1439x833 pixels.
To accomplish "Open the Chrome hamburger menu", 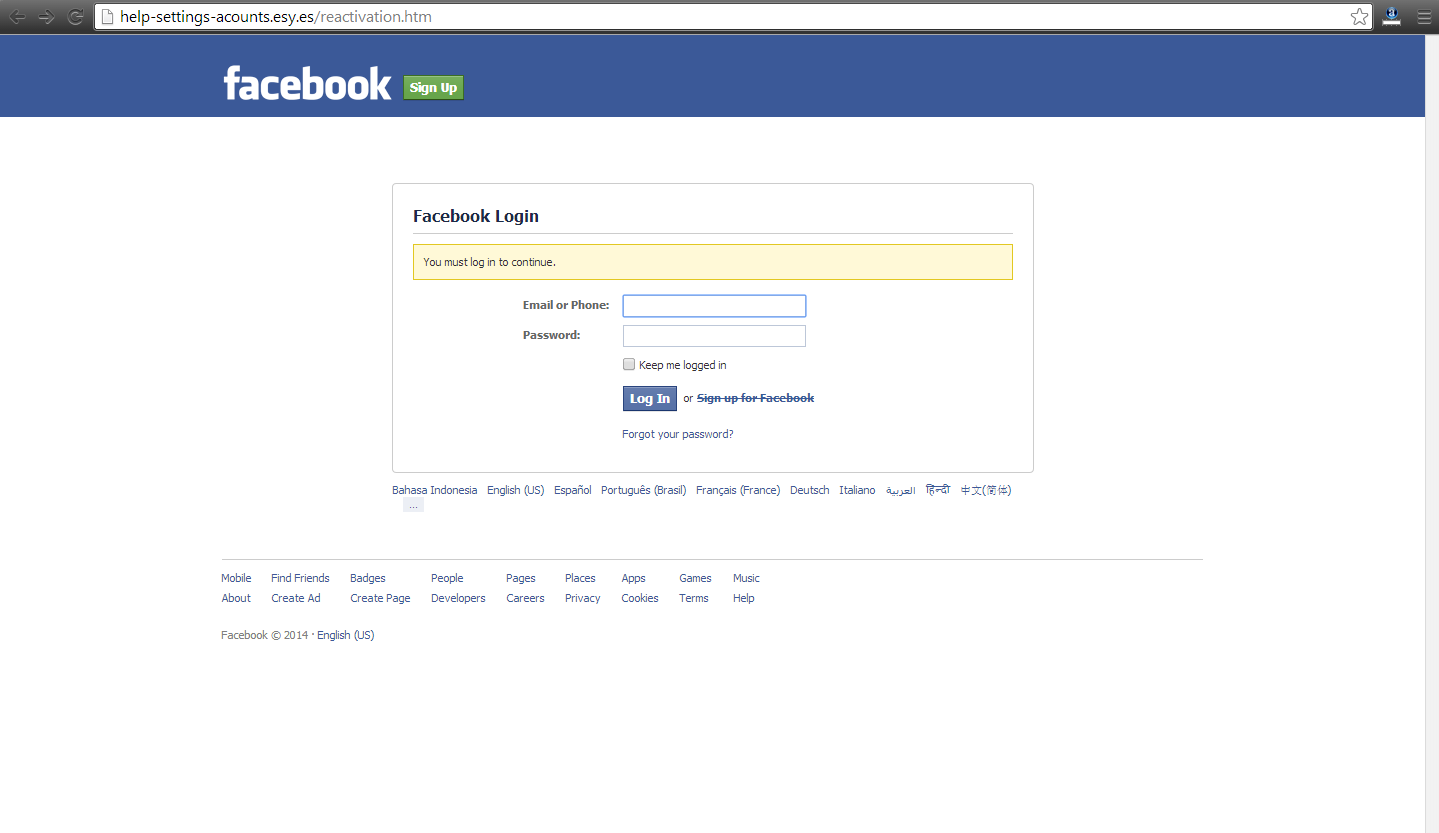I will pyautogui.click(x=1423, y=17).
